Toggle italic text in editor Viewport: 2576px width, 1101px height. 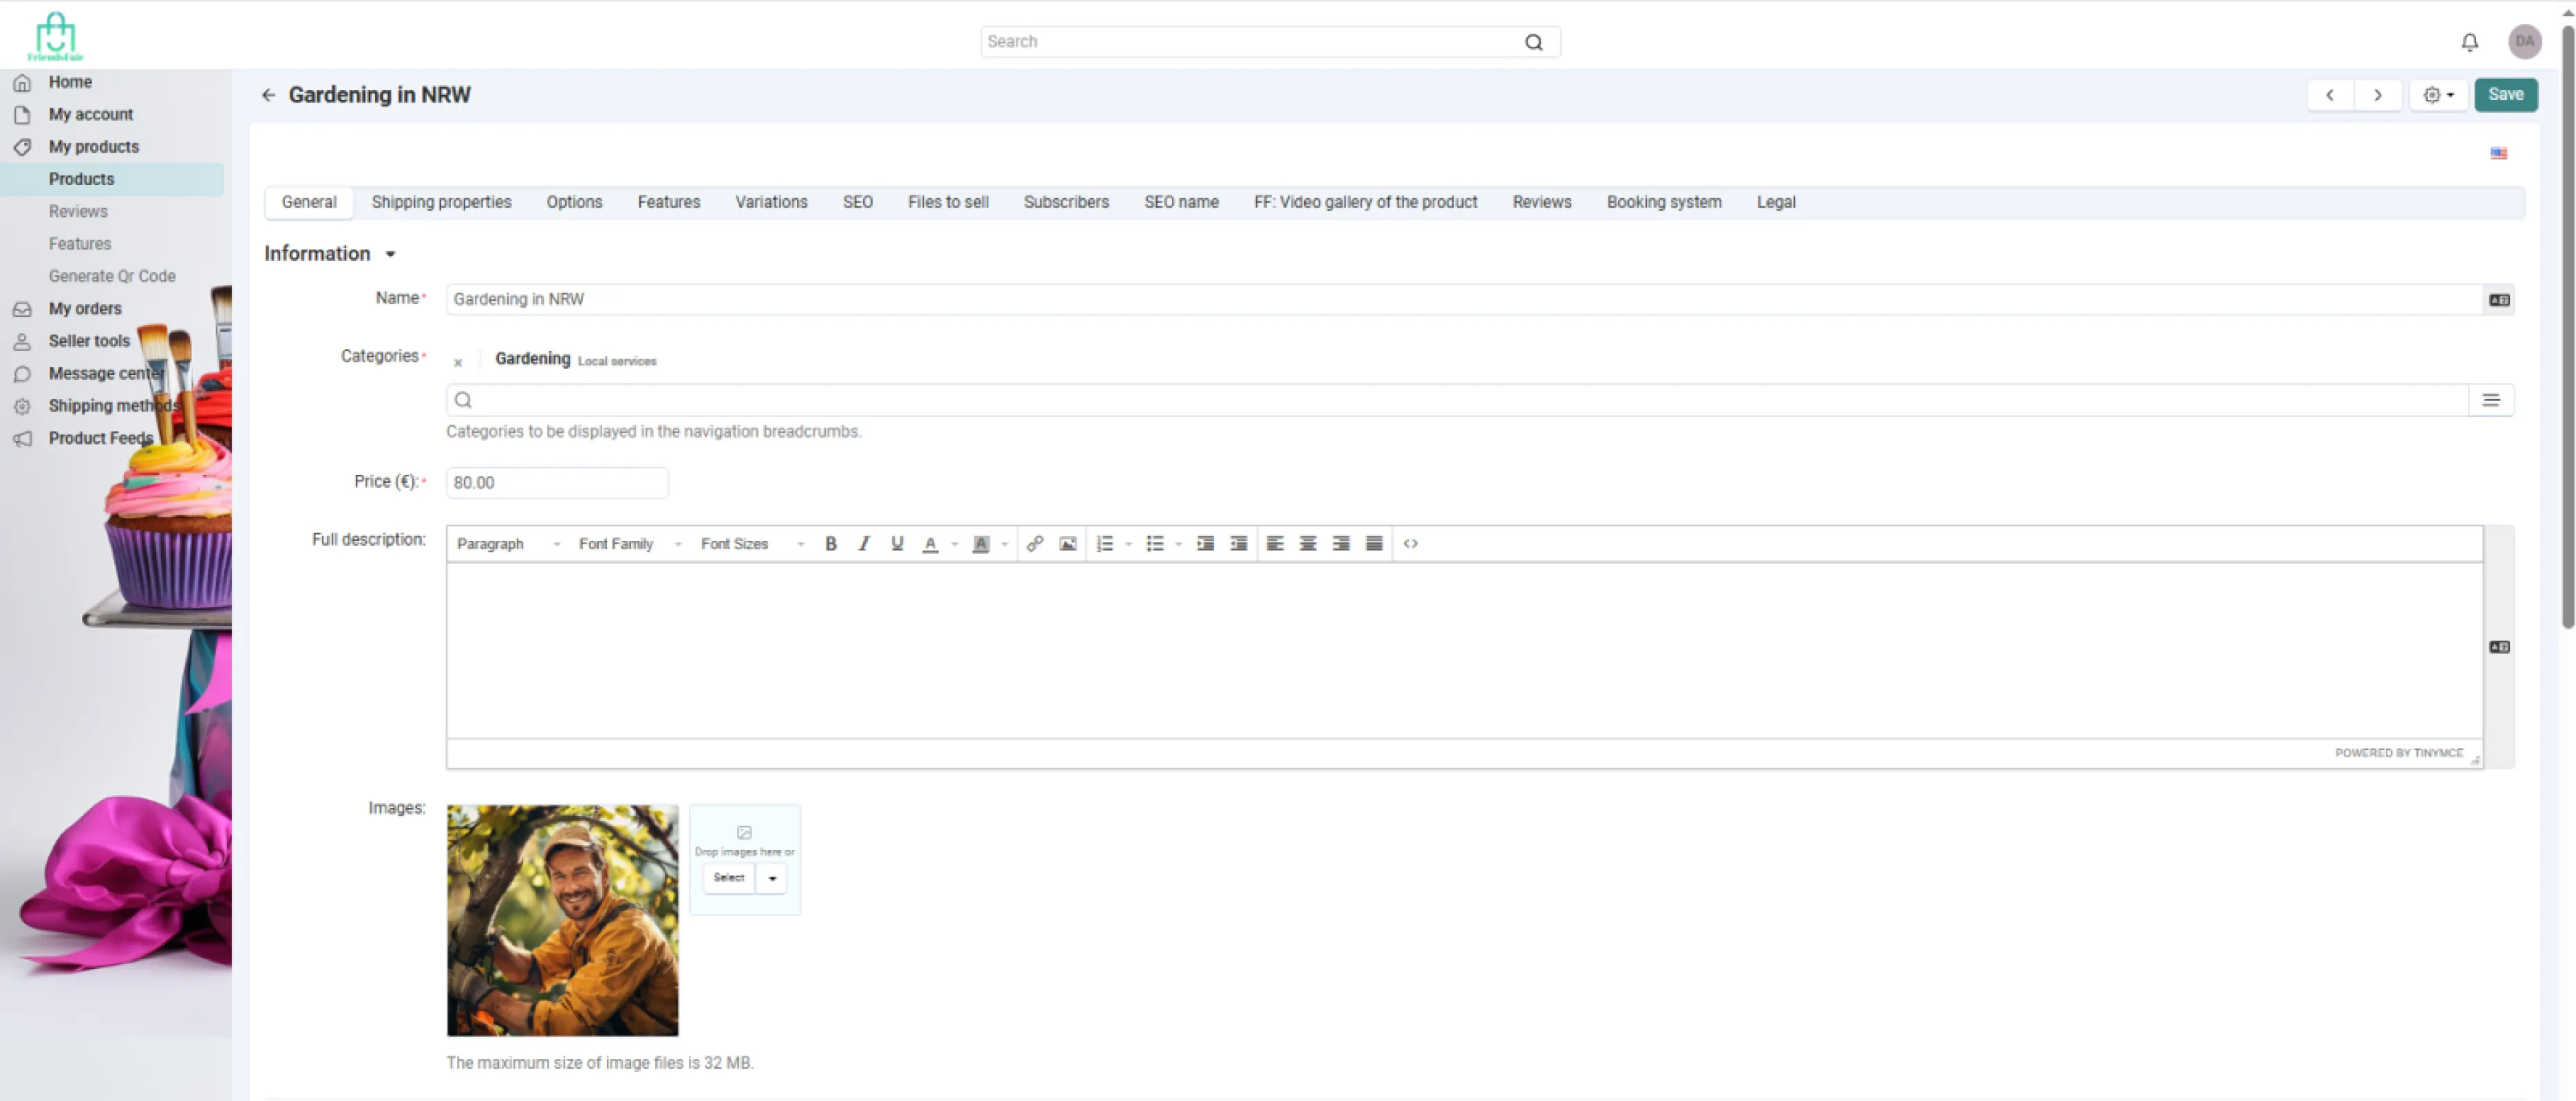863,544
